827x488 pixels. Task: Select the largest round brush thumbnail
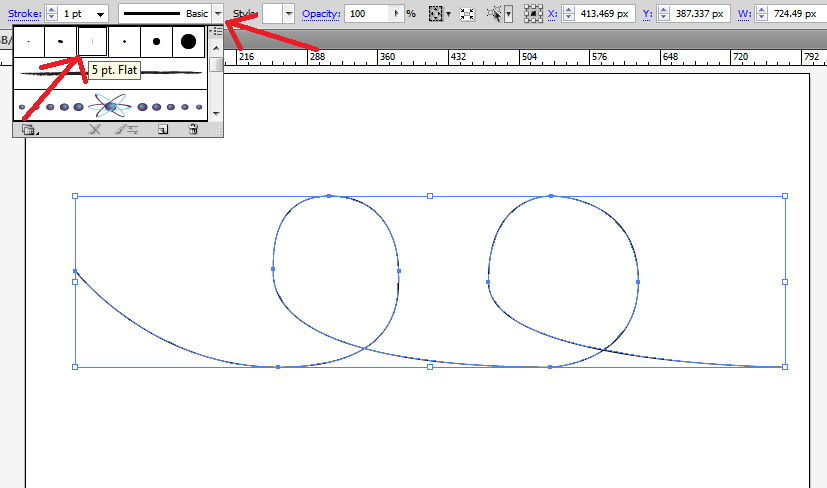tap(188, 42)
